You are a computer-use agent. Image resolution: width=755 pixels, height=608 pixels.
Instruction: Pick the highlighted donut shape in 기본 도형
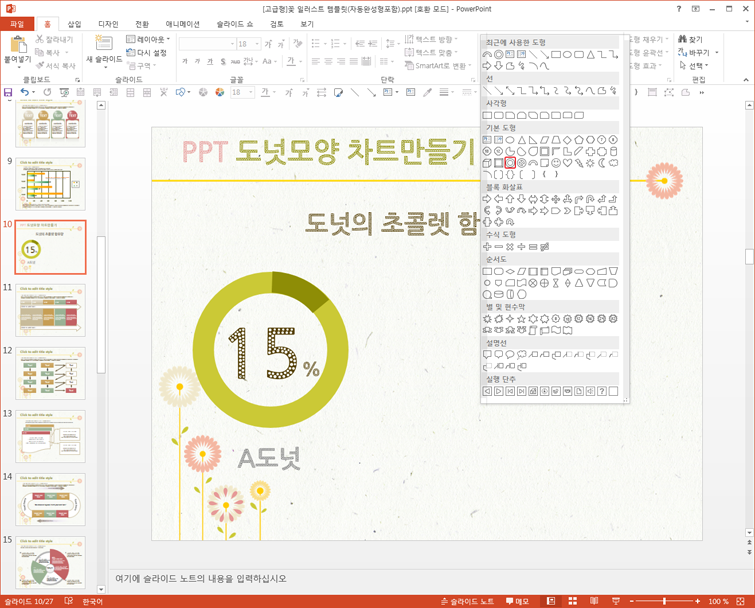pos(510,163)
